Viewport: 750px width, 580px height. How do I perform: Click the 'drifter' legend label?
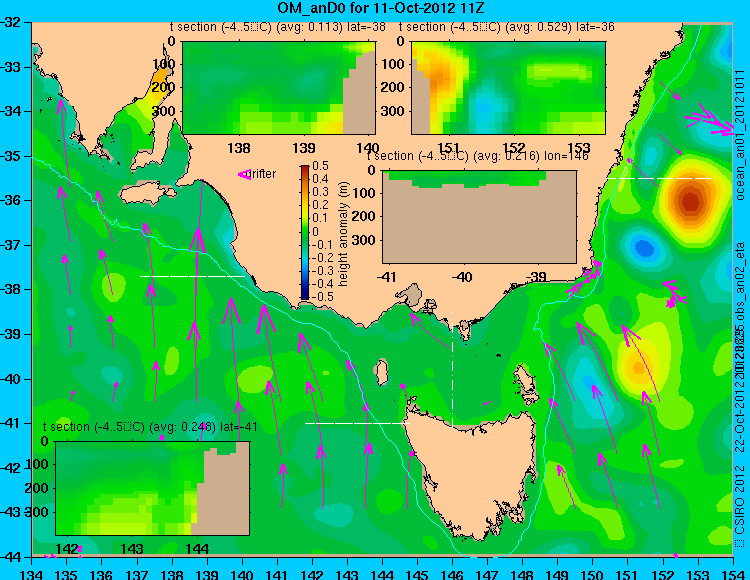pyautogui.click(x=263, y=174)
